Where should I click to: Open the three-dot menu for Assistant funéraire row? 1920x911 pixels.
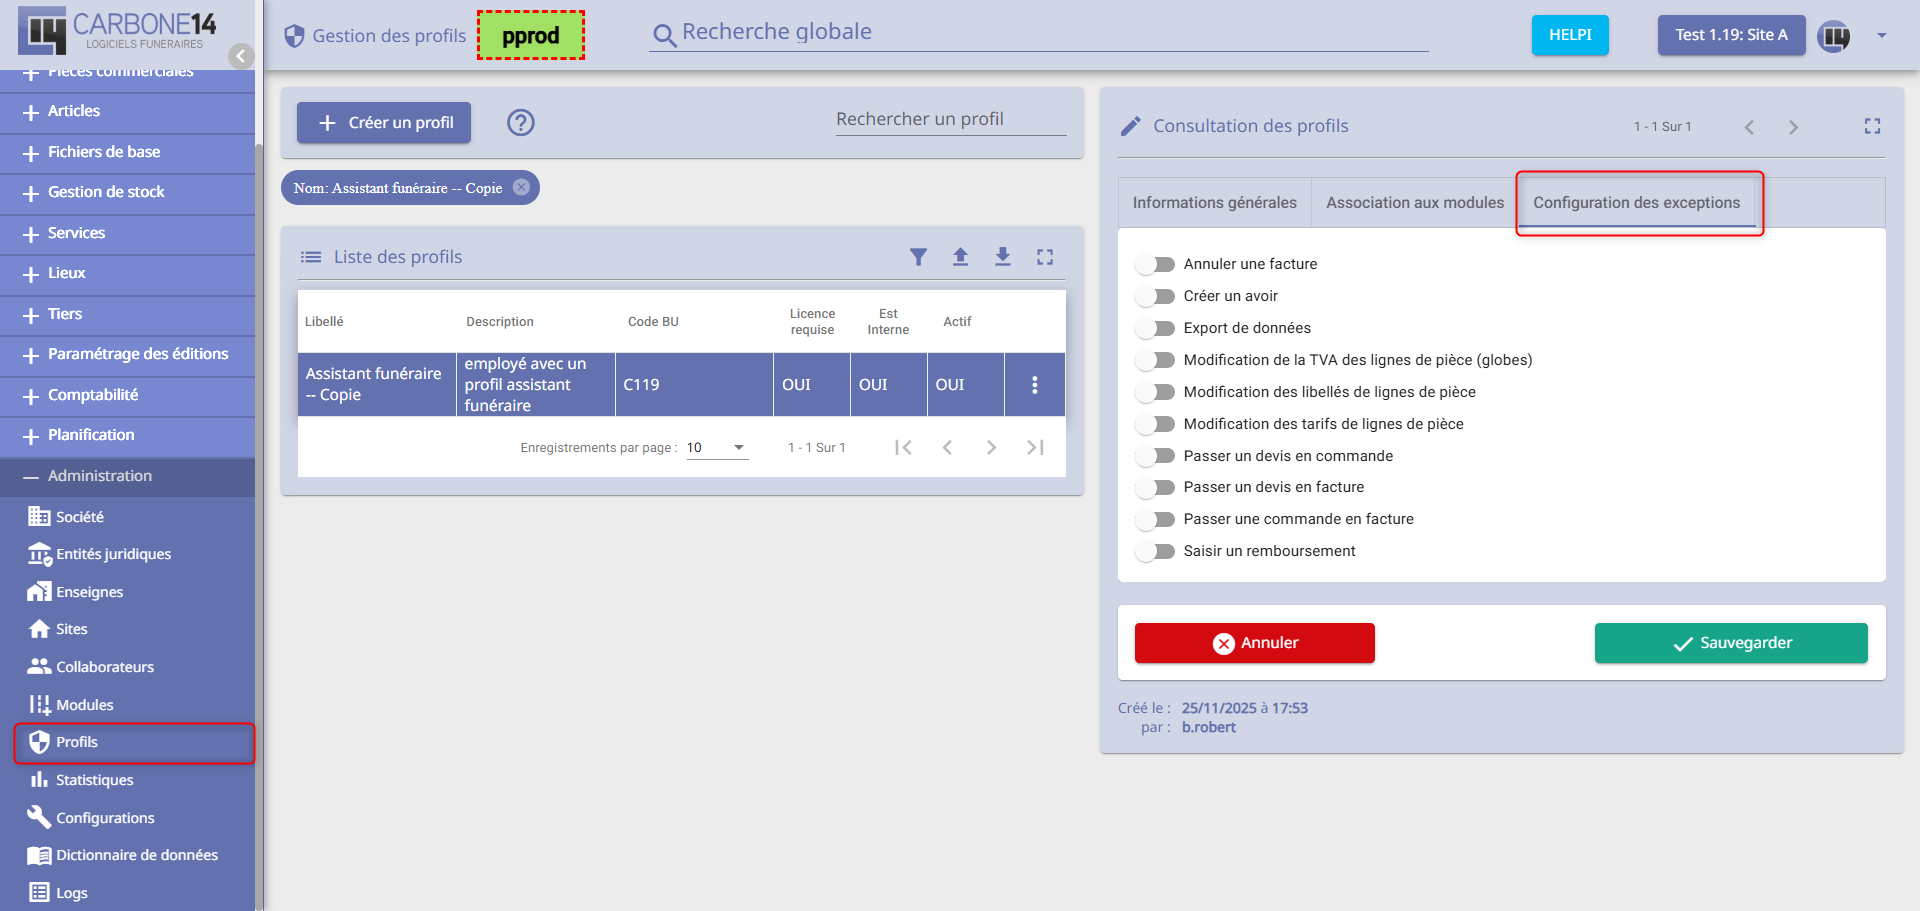click(1034, 385)
